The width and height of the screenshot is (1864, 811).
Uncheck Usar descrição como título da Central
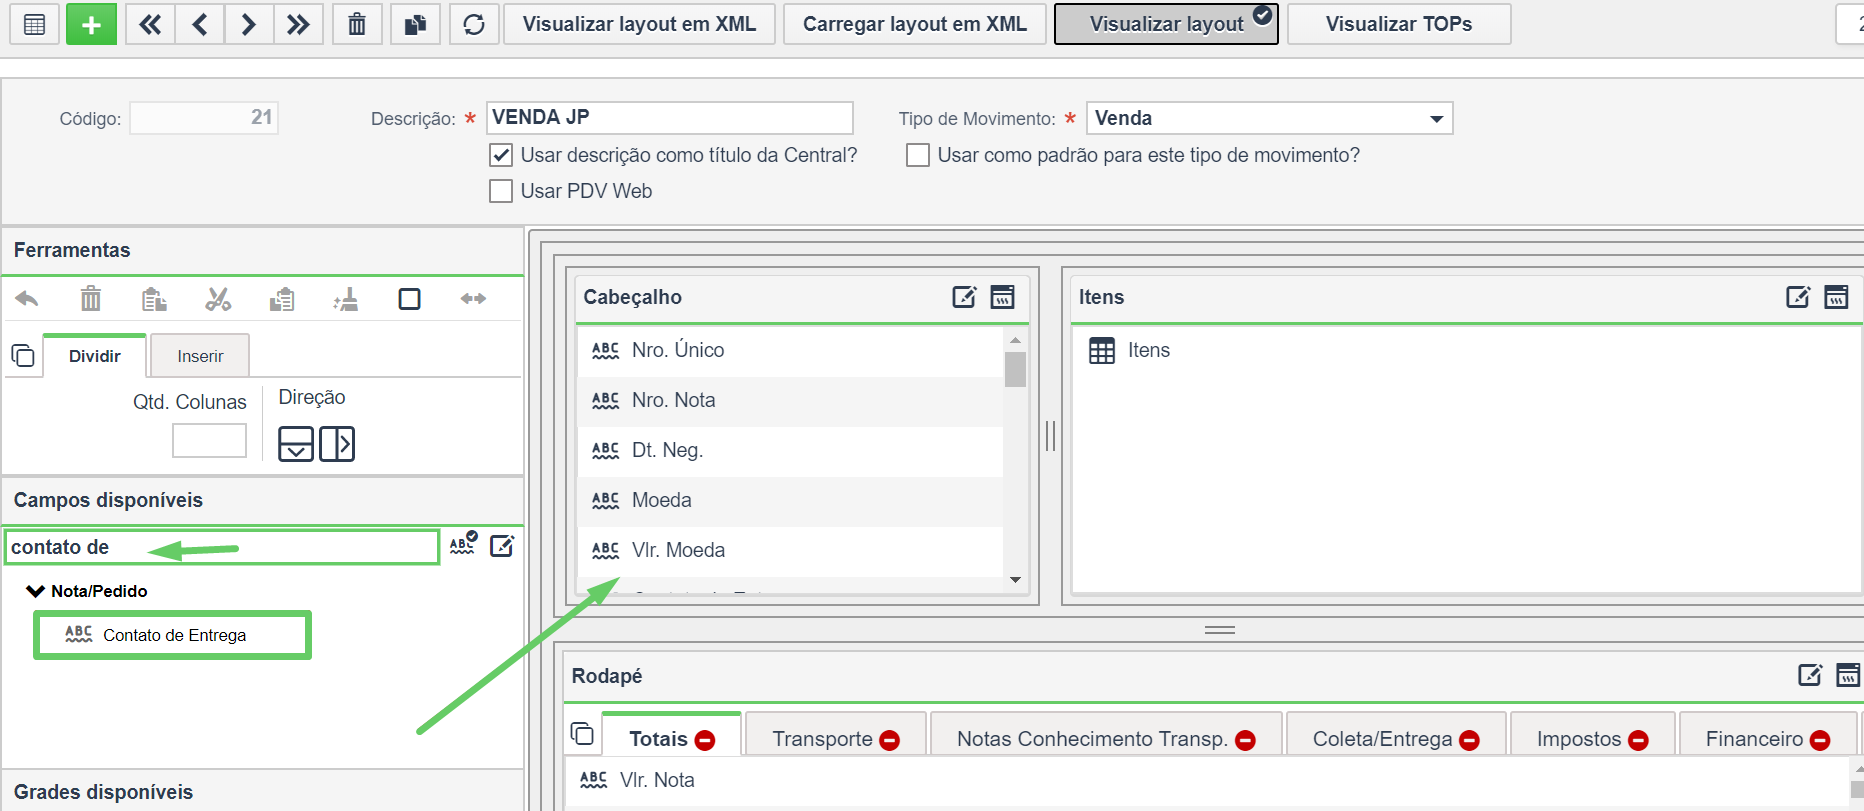point(501,155)
